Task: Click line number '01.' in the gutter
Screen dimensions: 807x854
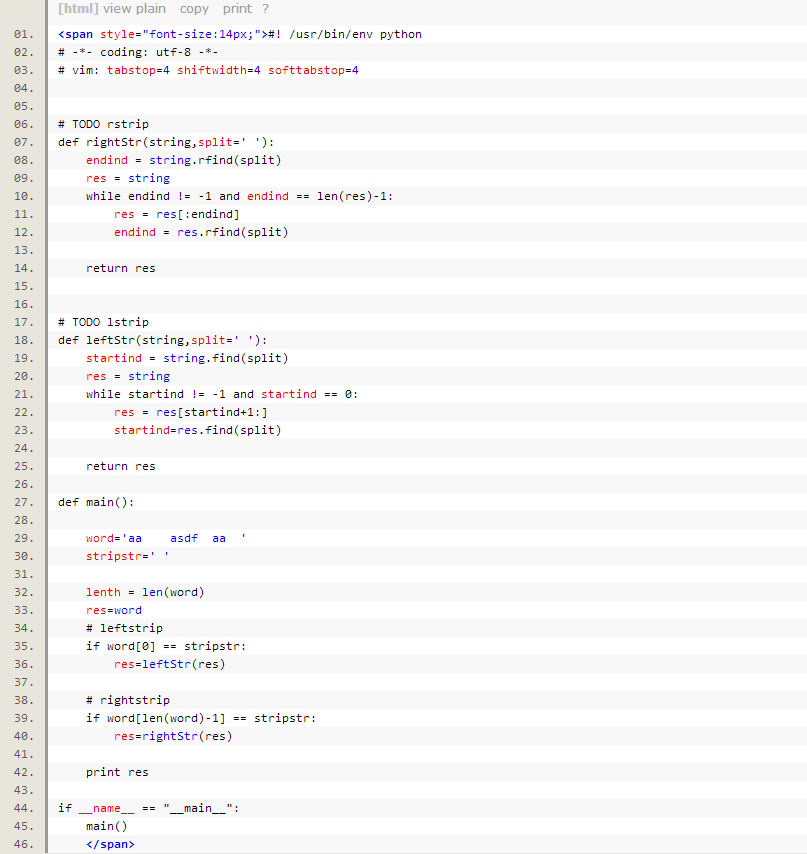Action: tap(24, 34)
